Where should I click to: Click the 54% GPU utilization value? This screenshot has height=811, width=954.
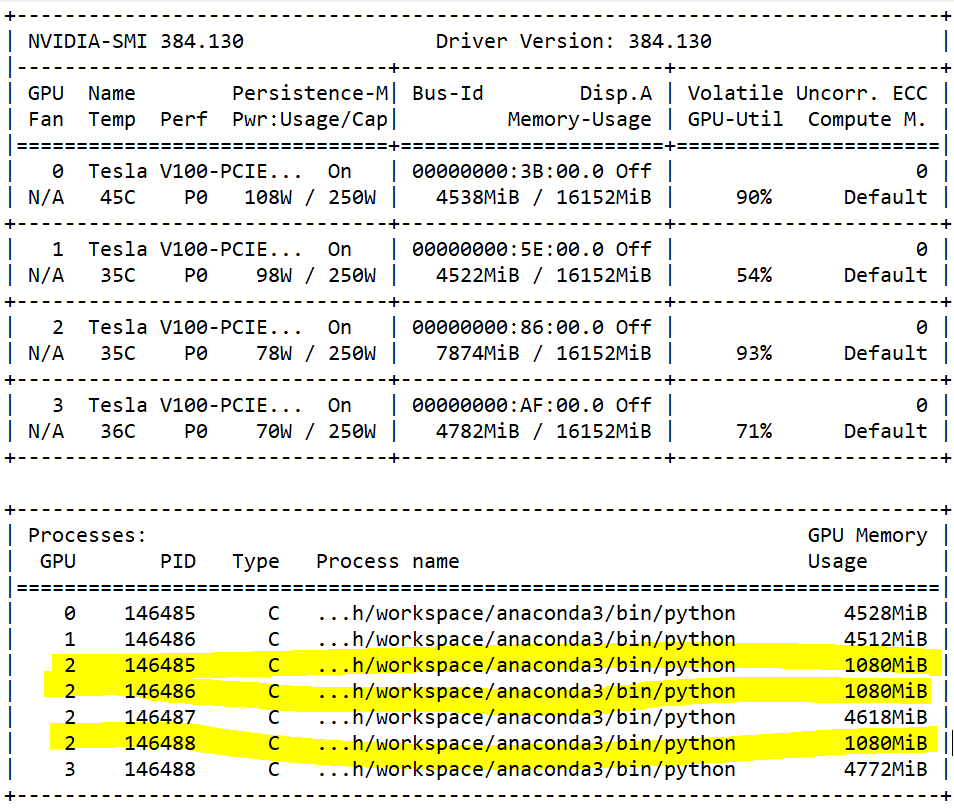[752, 276]
